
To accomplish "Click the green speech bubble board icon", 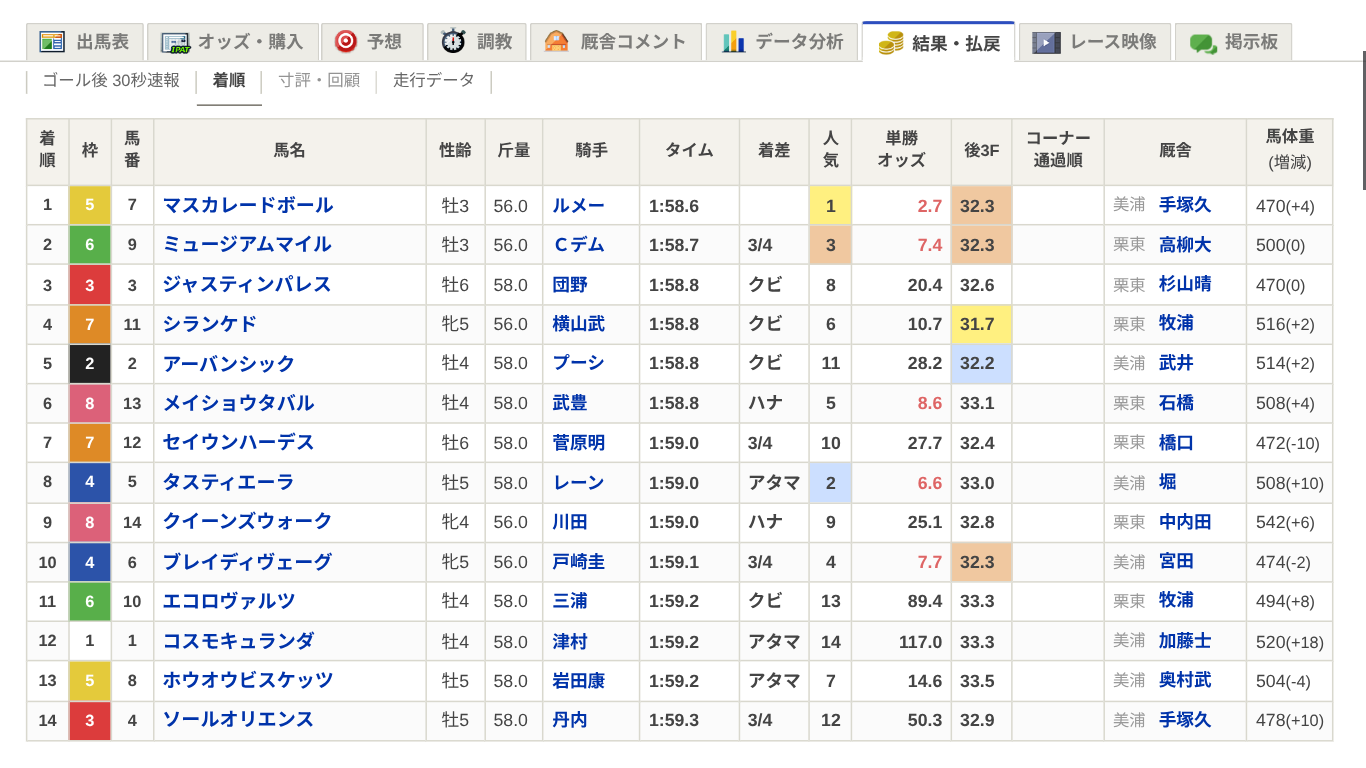I will click(x=1202, y=43).
